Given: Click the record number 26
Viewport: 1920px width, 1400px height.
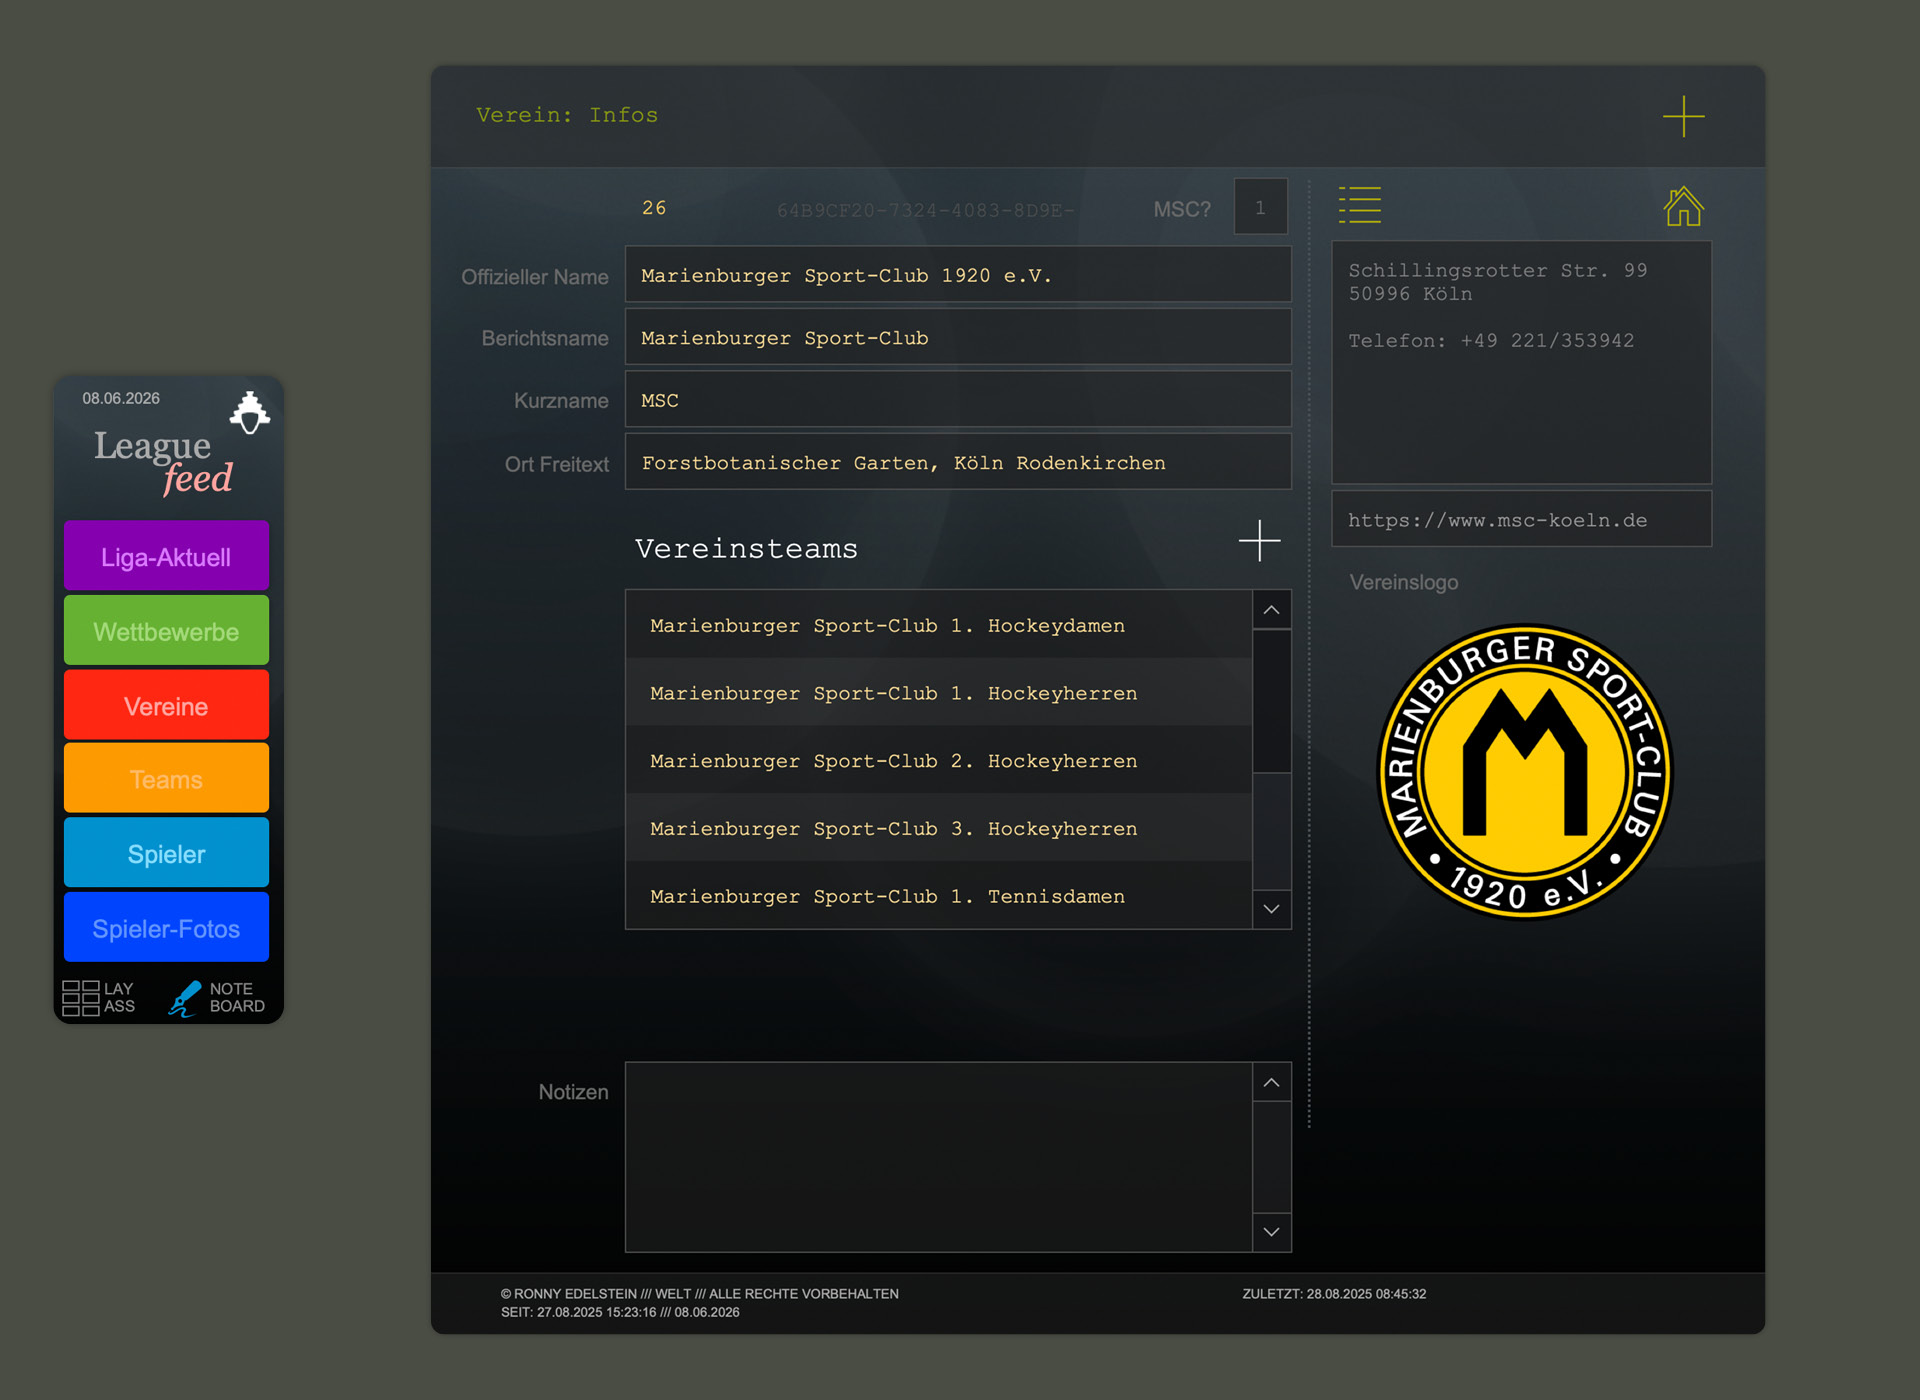Looking at the screenshot, I should pyautogui.click(x=654, y=208).
